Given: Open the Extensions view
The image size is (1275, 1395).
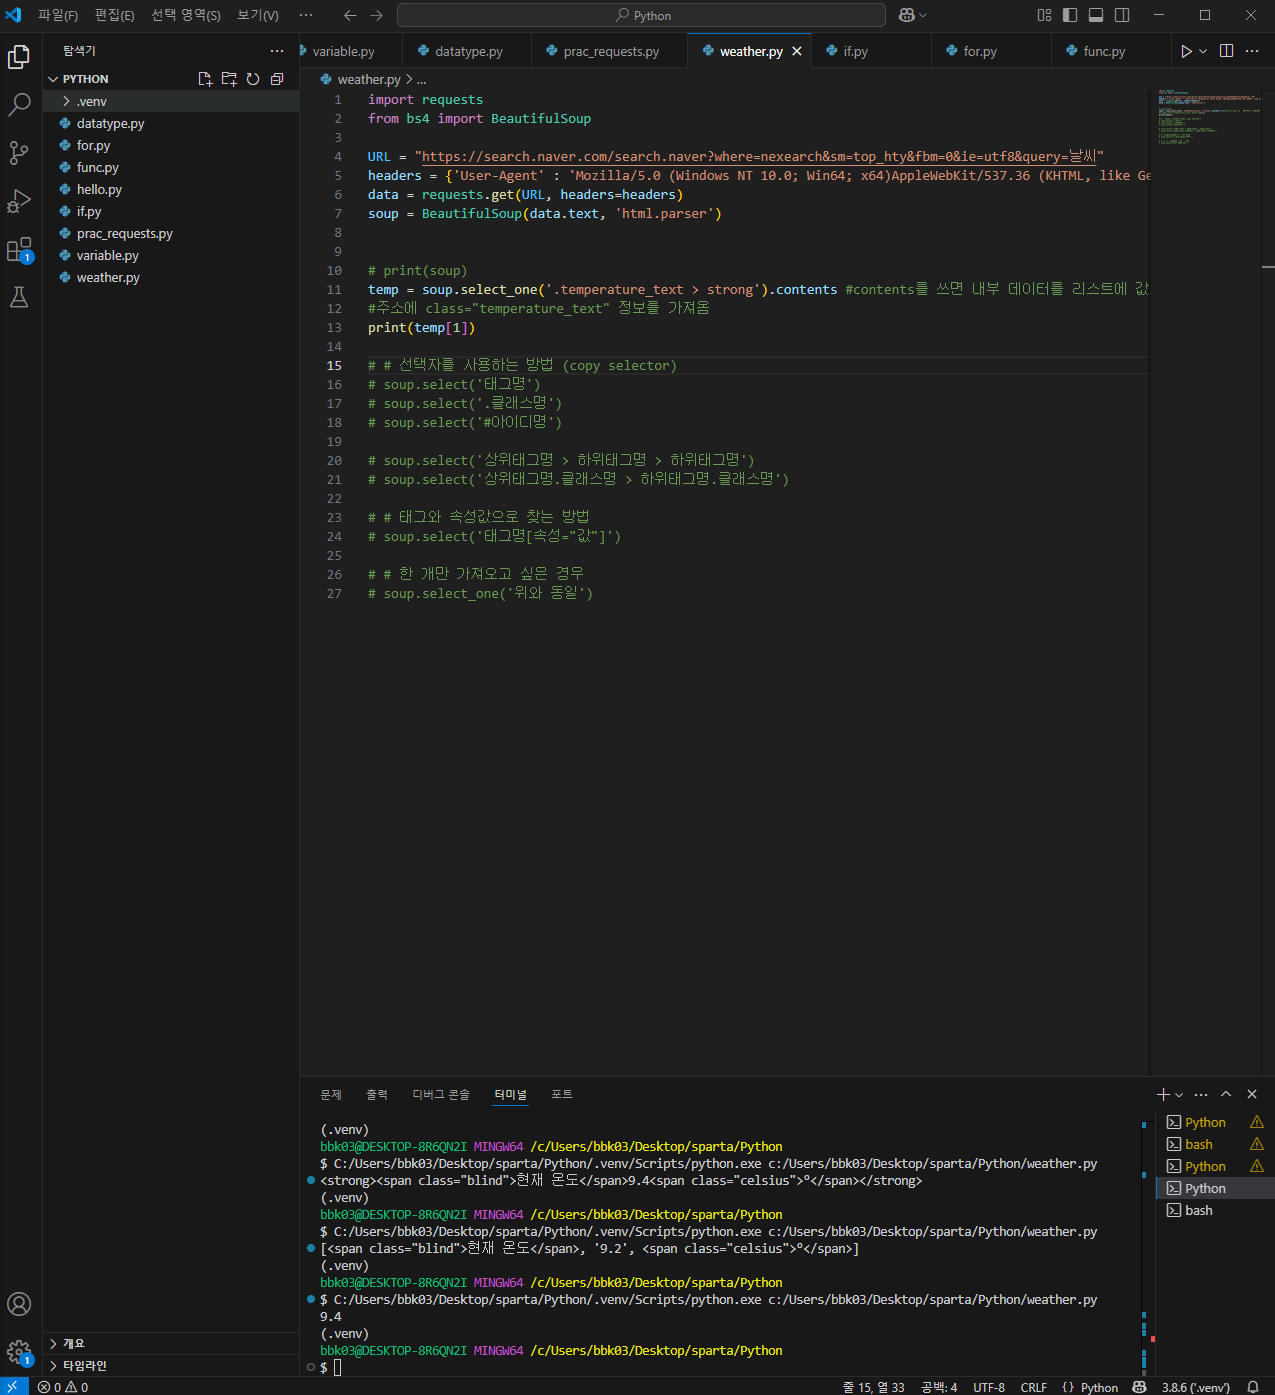Looking at the screenshot, I should coord(19,249).
